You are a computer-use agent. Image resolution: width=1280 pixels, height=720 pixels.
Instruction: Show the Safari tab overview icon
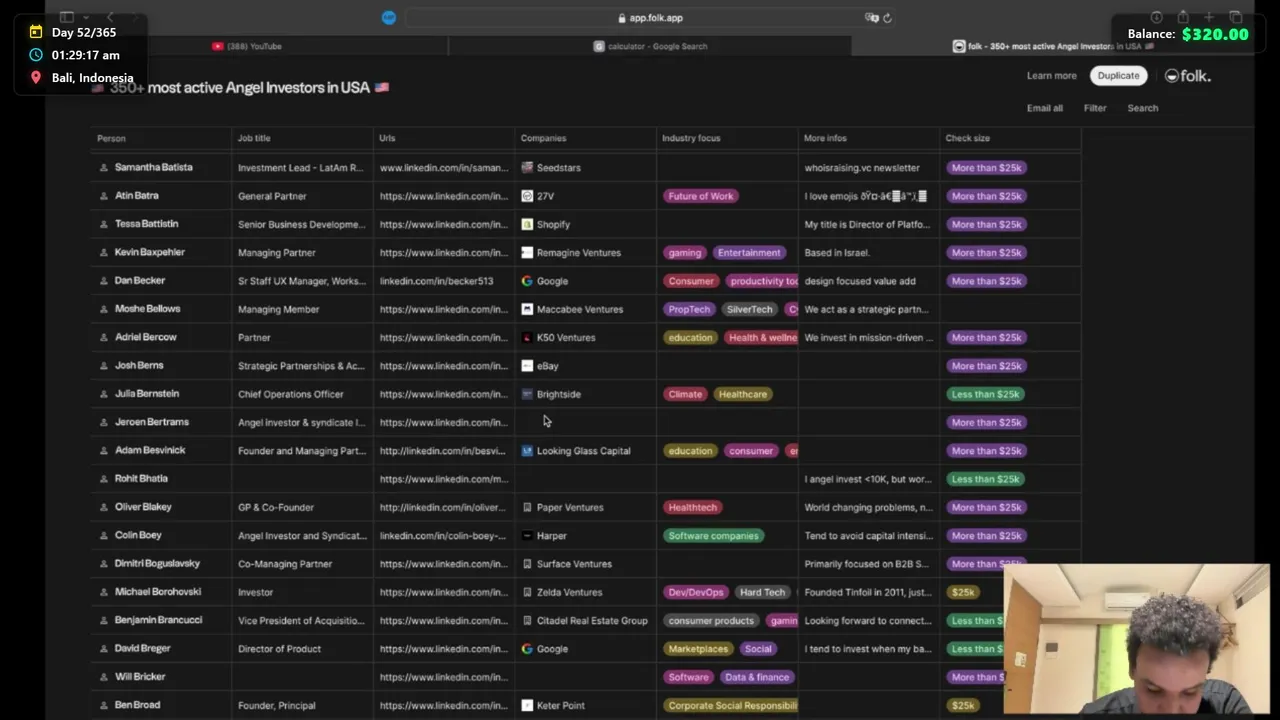point(1235,17)
